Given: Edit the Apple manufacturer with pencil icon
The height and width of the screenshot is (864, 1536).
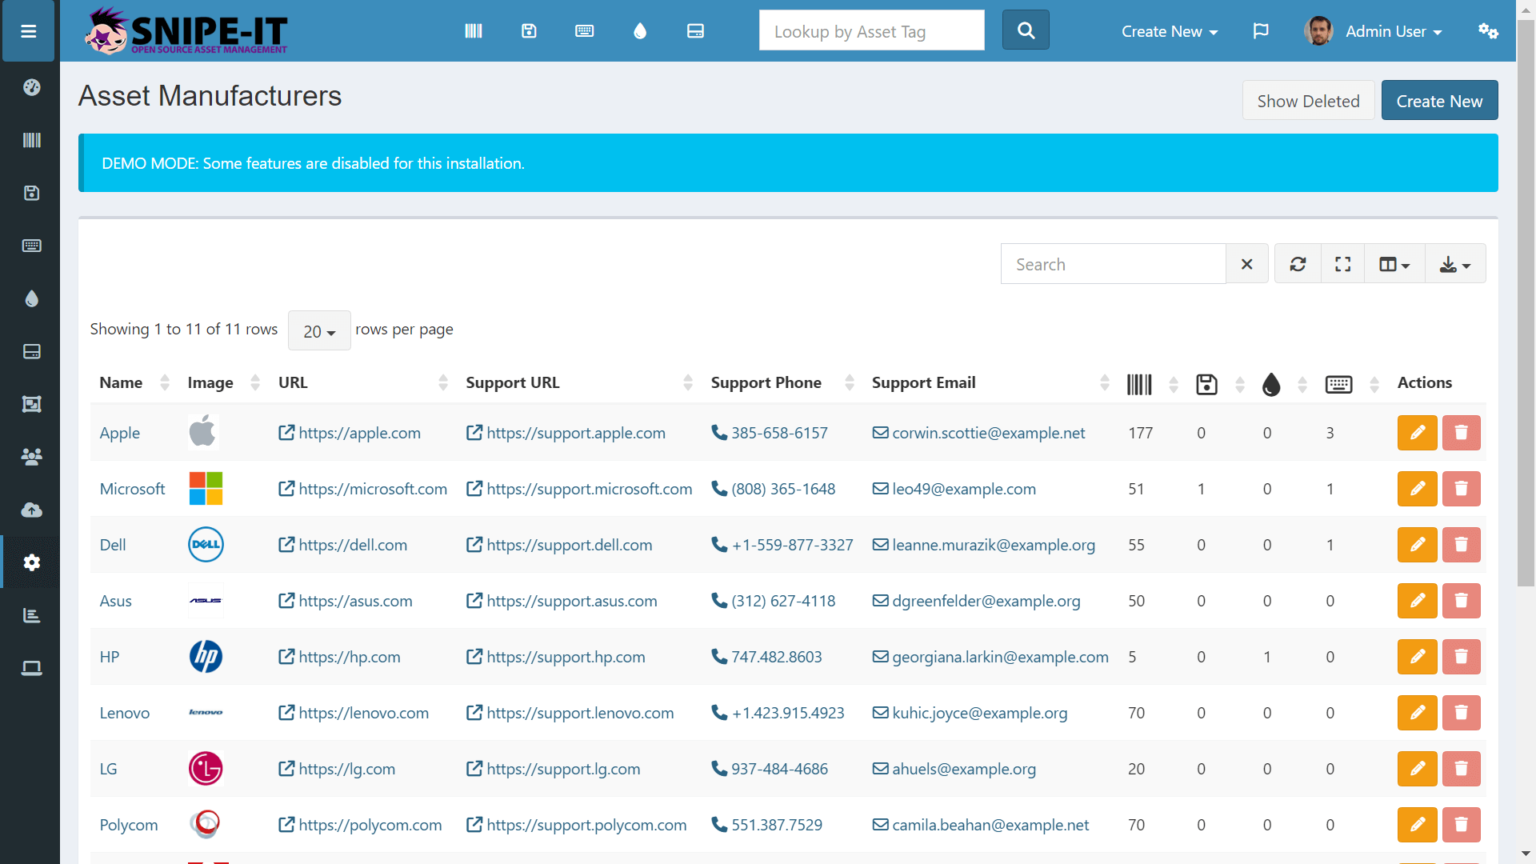Looking at the screenshot, I should point(1417,432).
